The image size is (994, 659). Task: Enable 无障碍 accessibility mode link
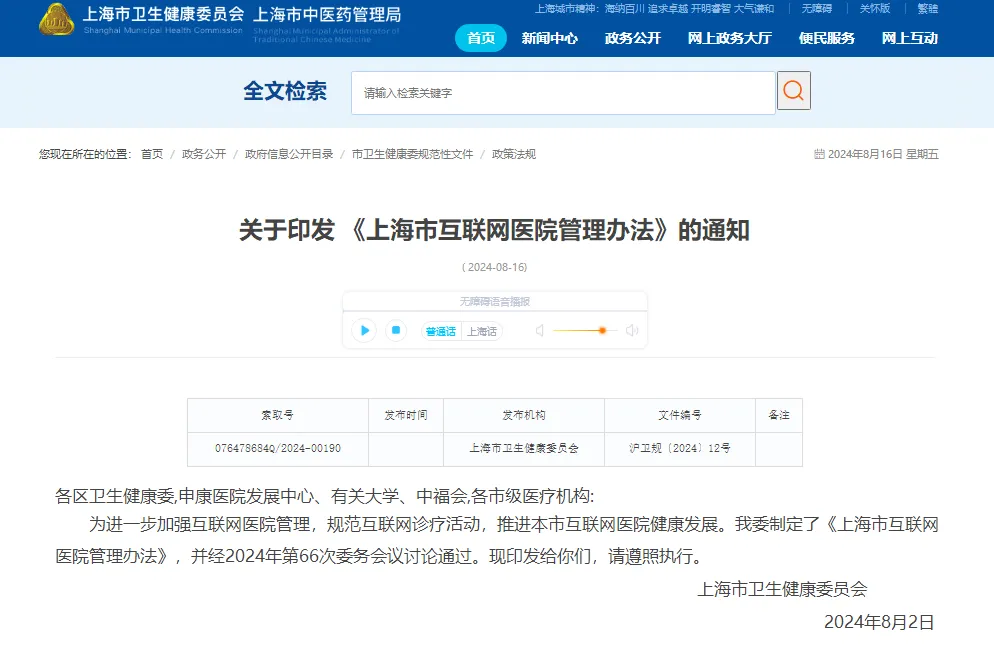coord(818,9)
